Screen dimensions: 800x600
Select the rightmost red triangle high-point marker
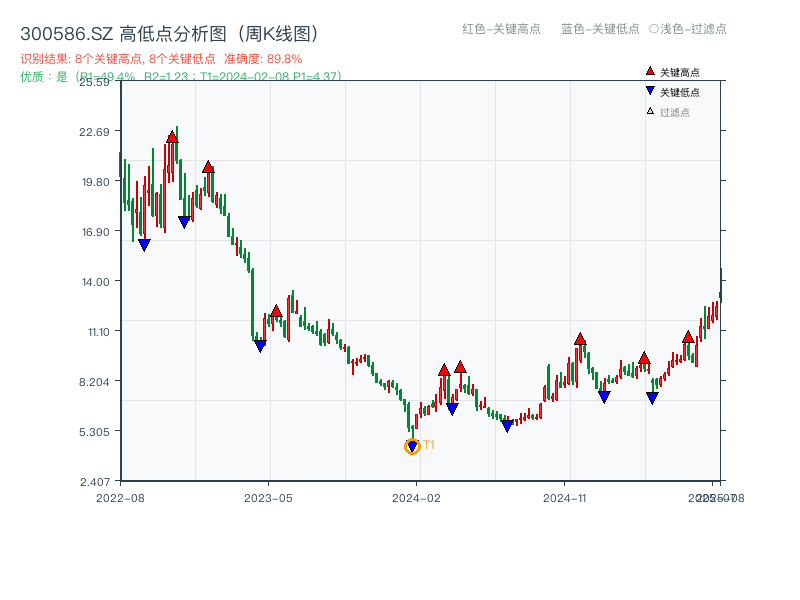pyautogui.click(x=686, y=338)
